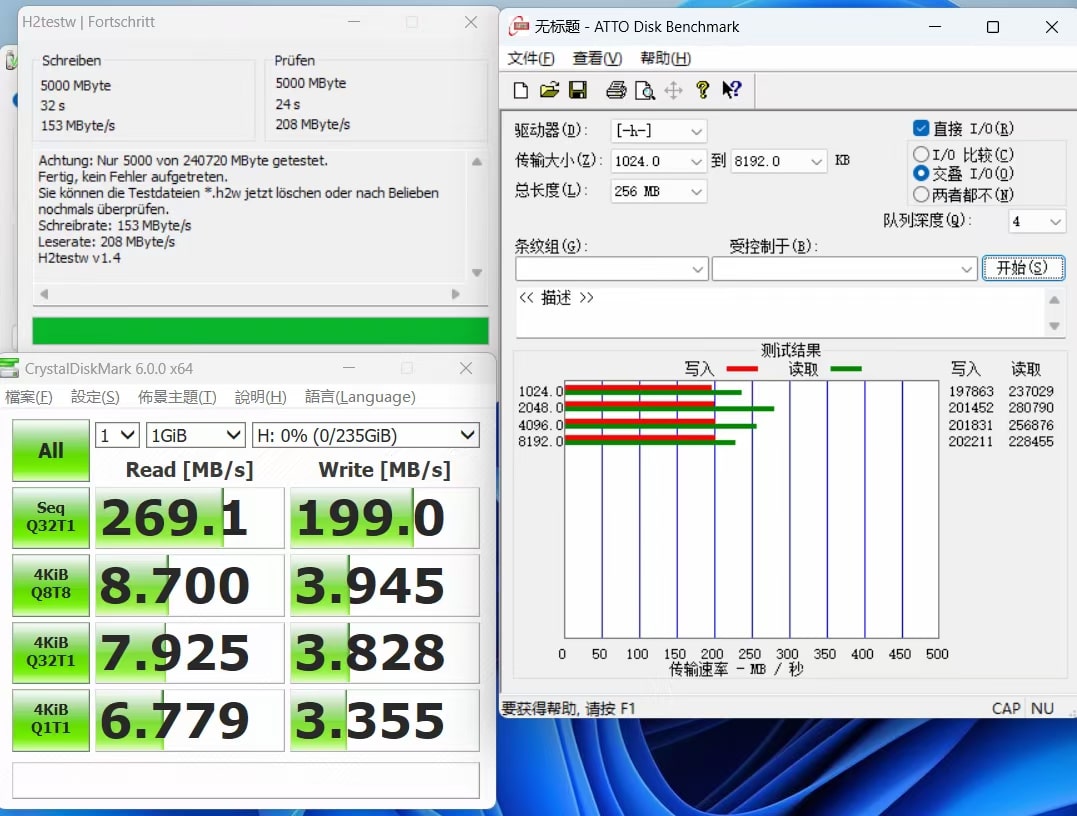Open the 設定(S) menu in CrystalDiskMark

(95, 397)
